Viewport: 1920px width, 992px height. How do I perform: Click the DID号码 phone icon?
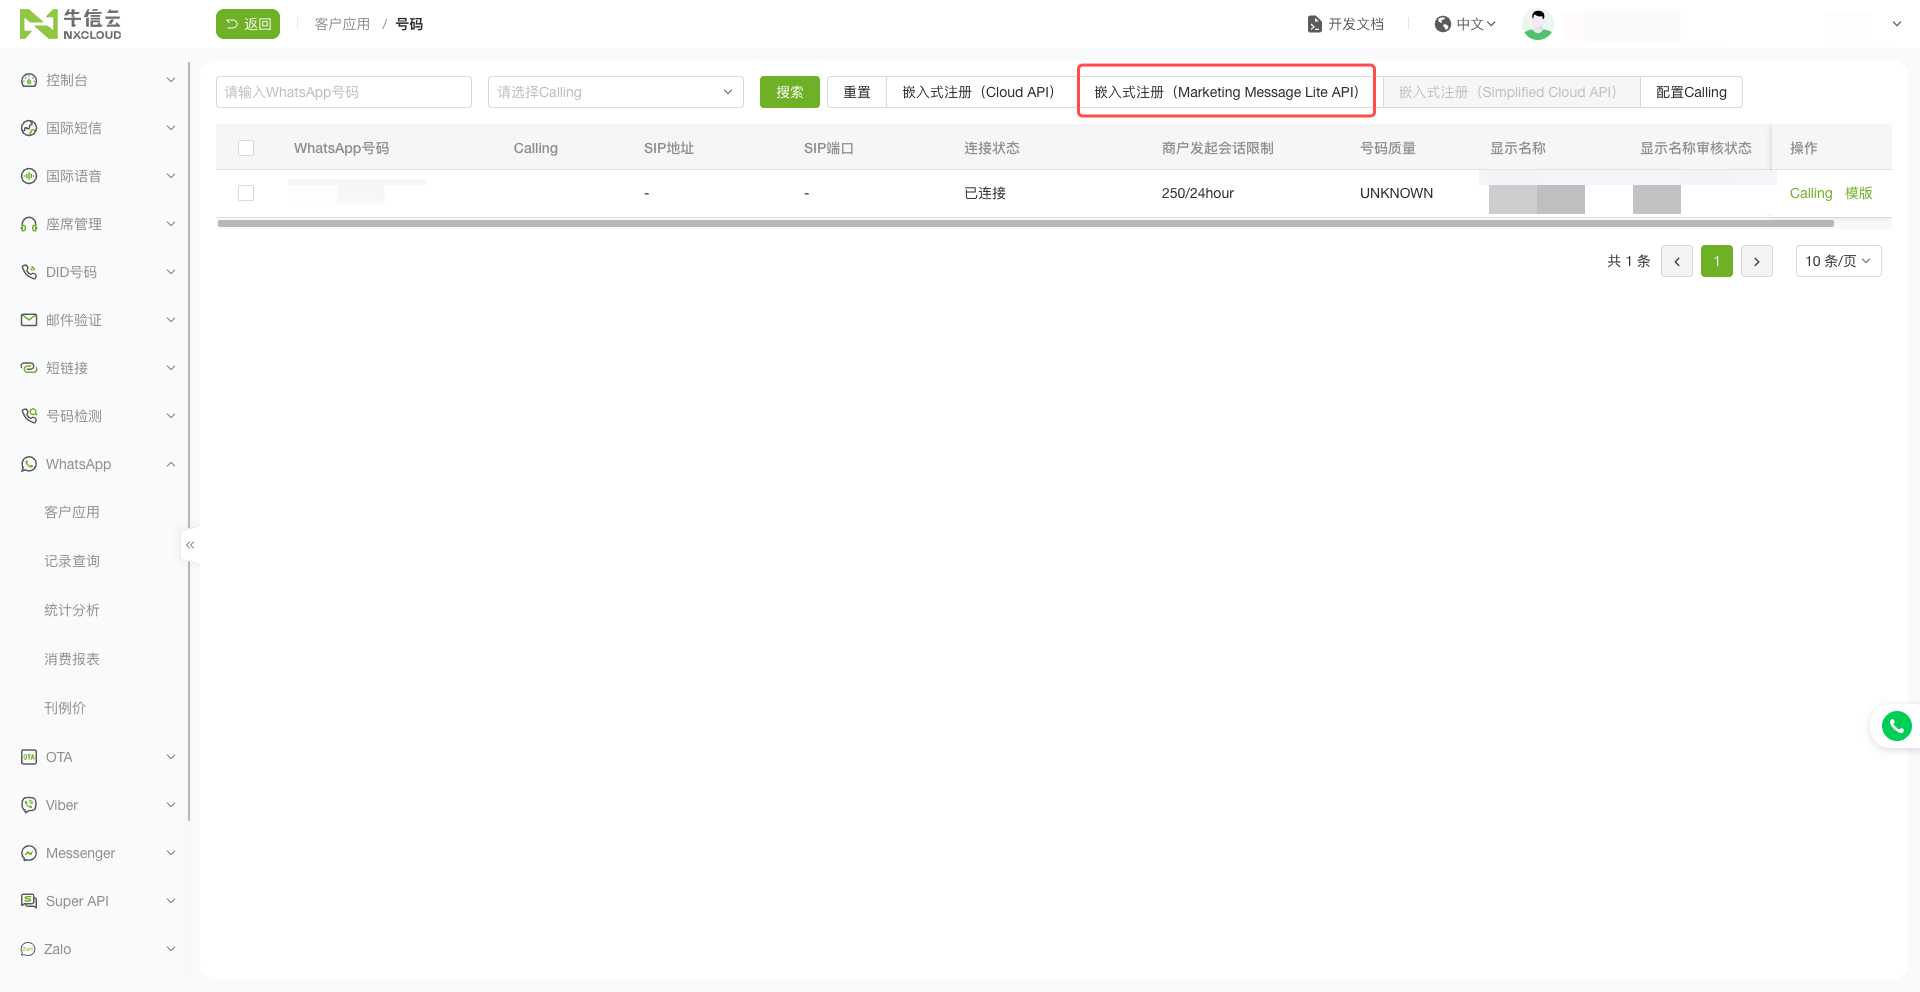point(29,272)
